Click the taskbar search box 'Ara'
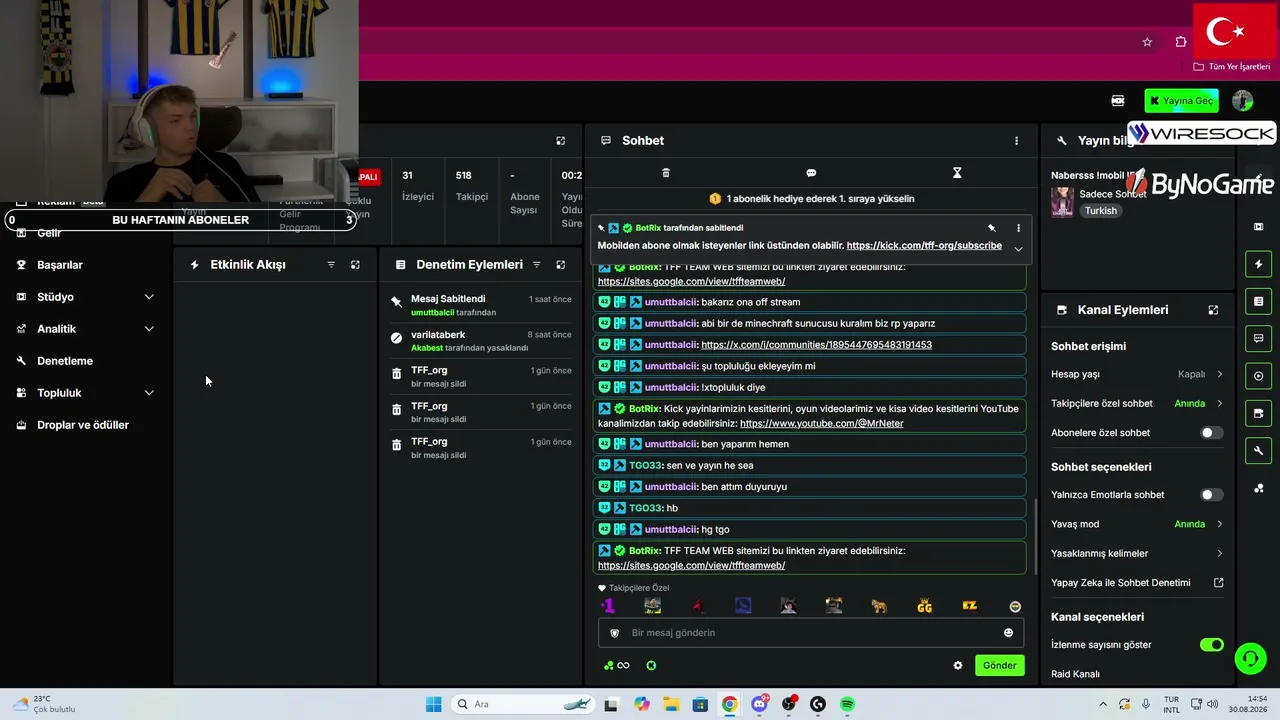1280x720 pixels. pos(524,704)
